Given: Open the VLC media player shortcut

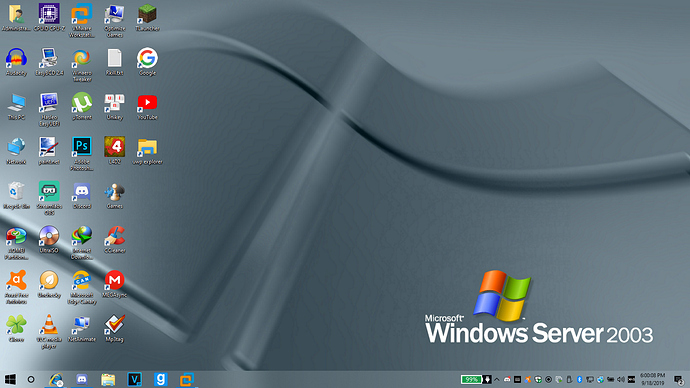Looking at the screenshot, I should 49,332.
